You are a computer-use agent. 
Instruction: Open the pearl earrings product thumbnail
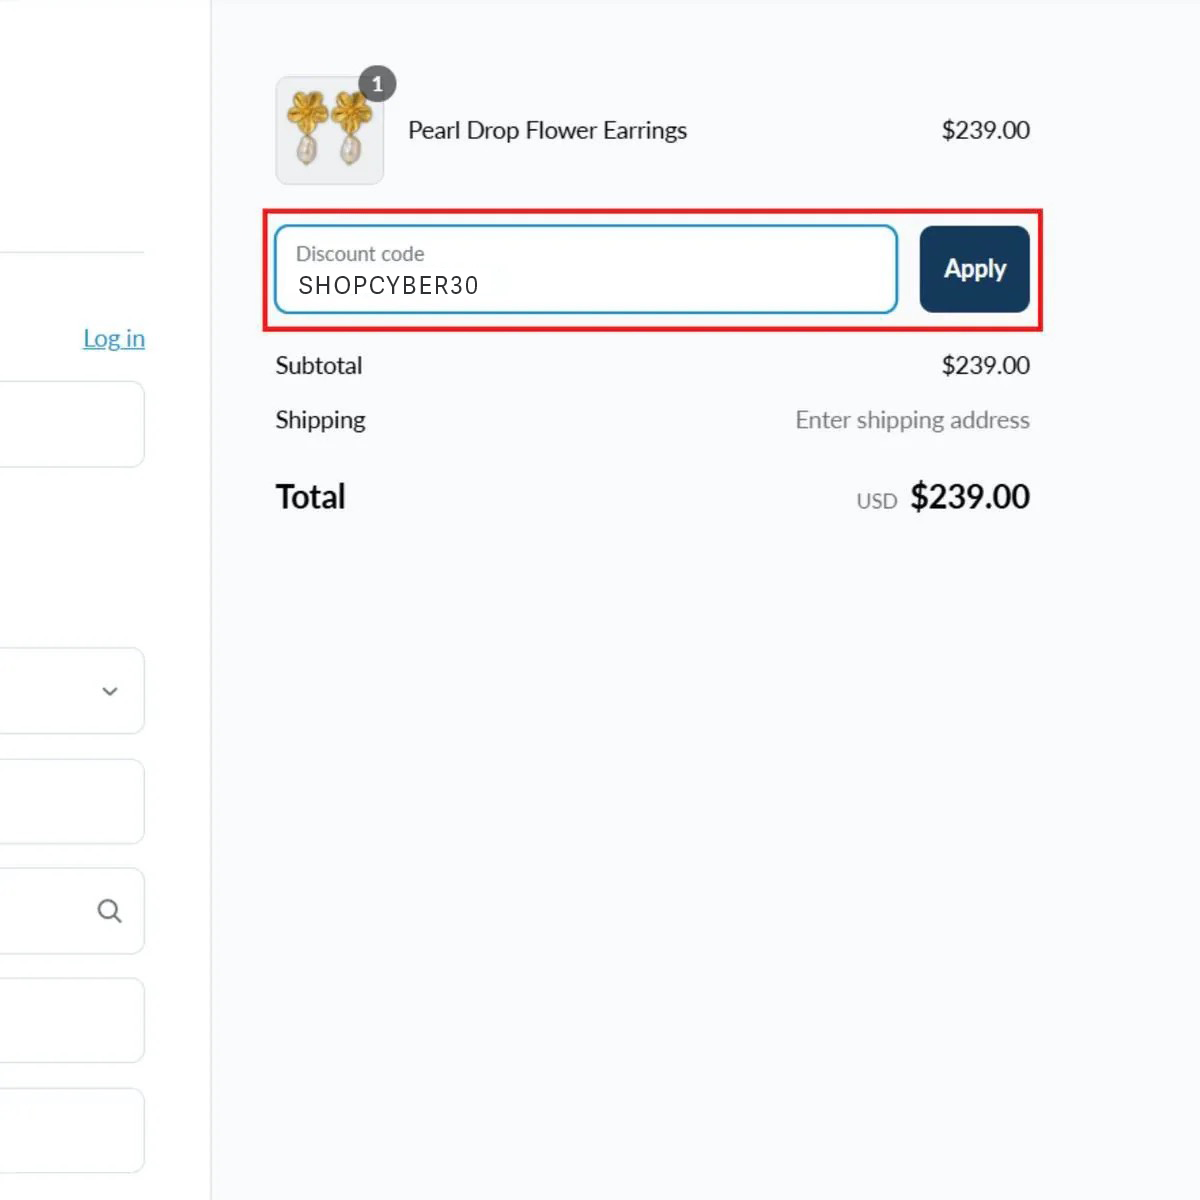point(329,132)
